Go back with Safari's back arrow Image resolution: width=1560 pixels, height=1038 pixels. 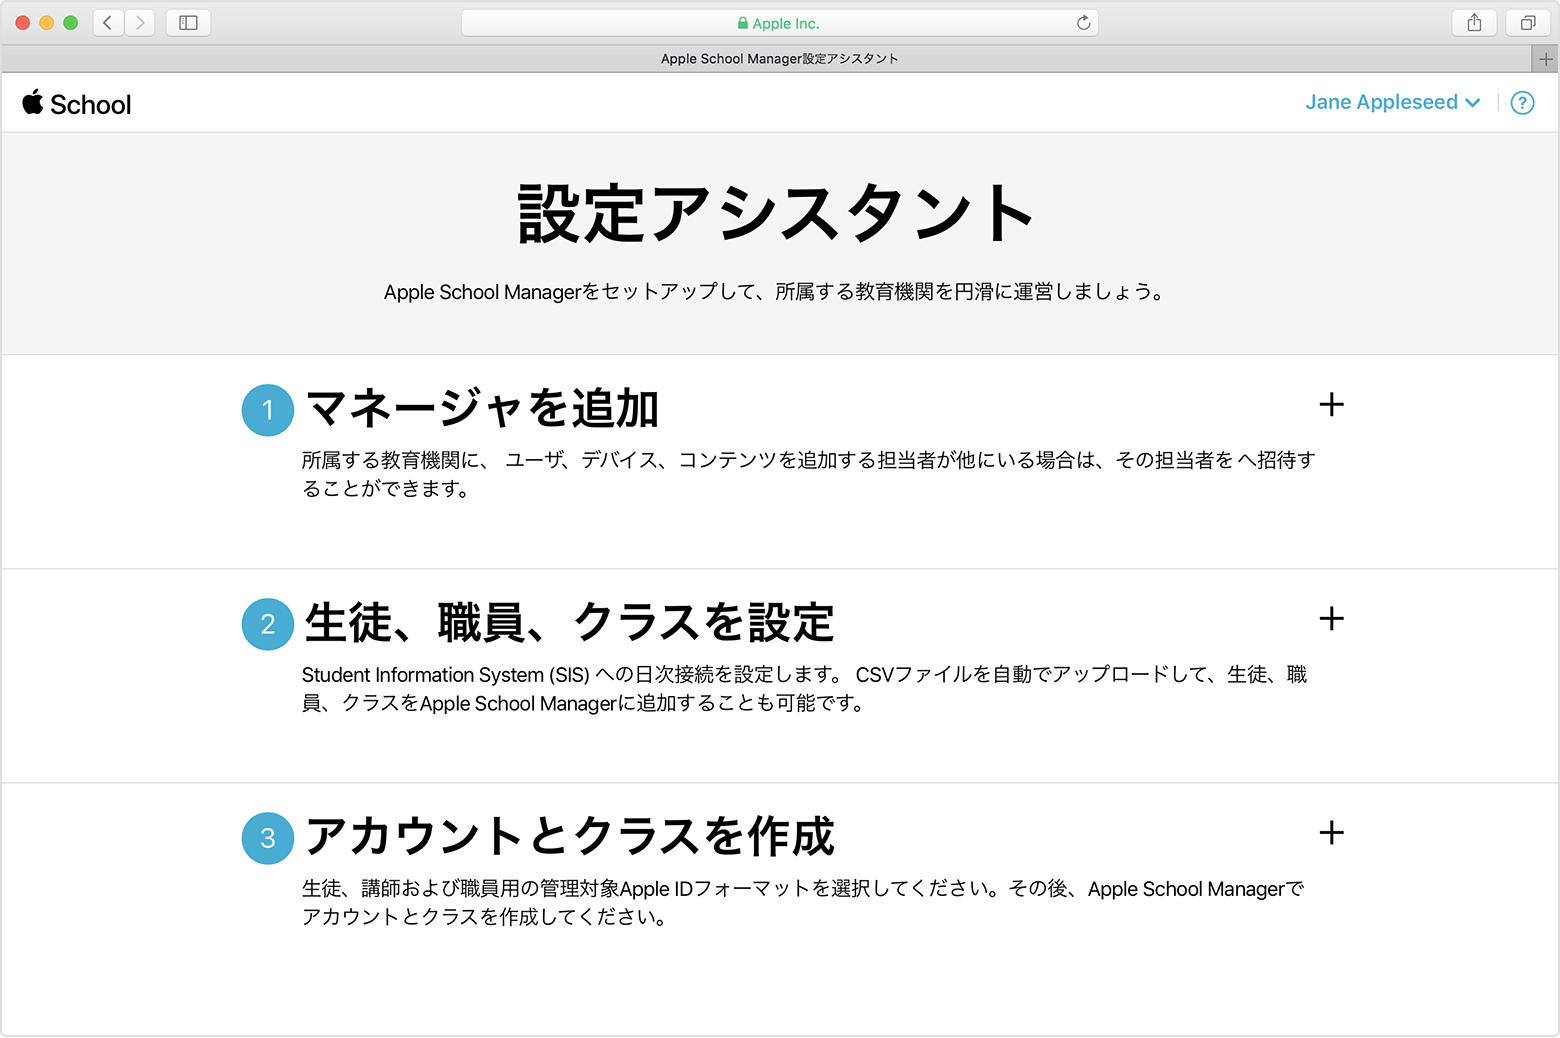[108, 22]
